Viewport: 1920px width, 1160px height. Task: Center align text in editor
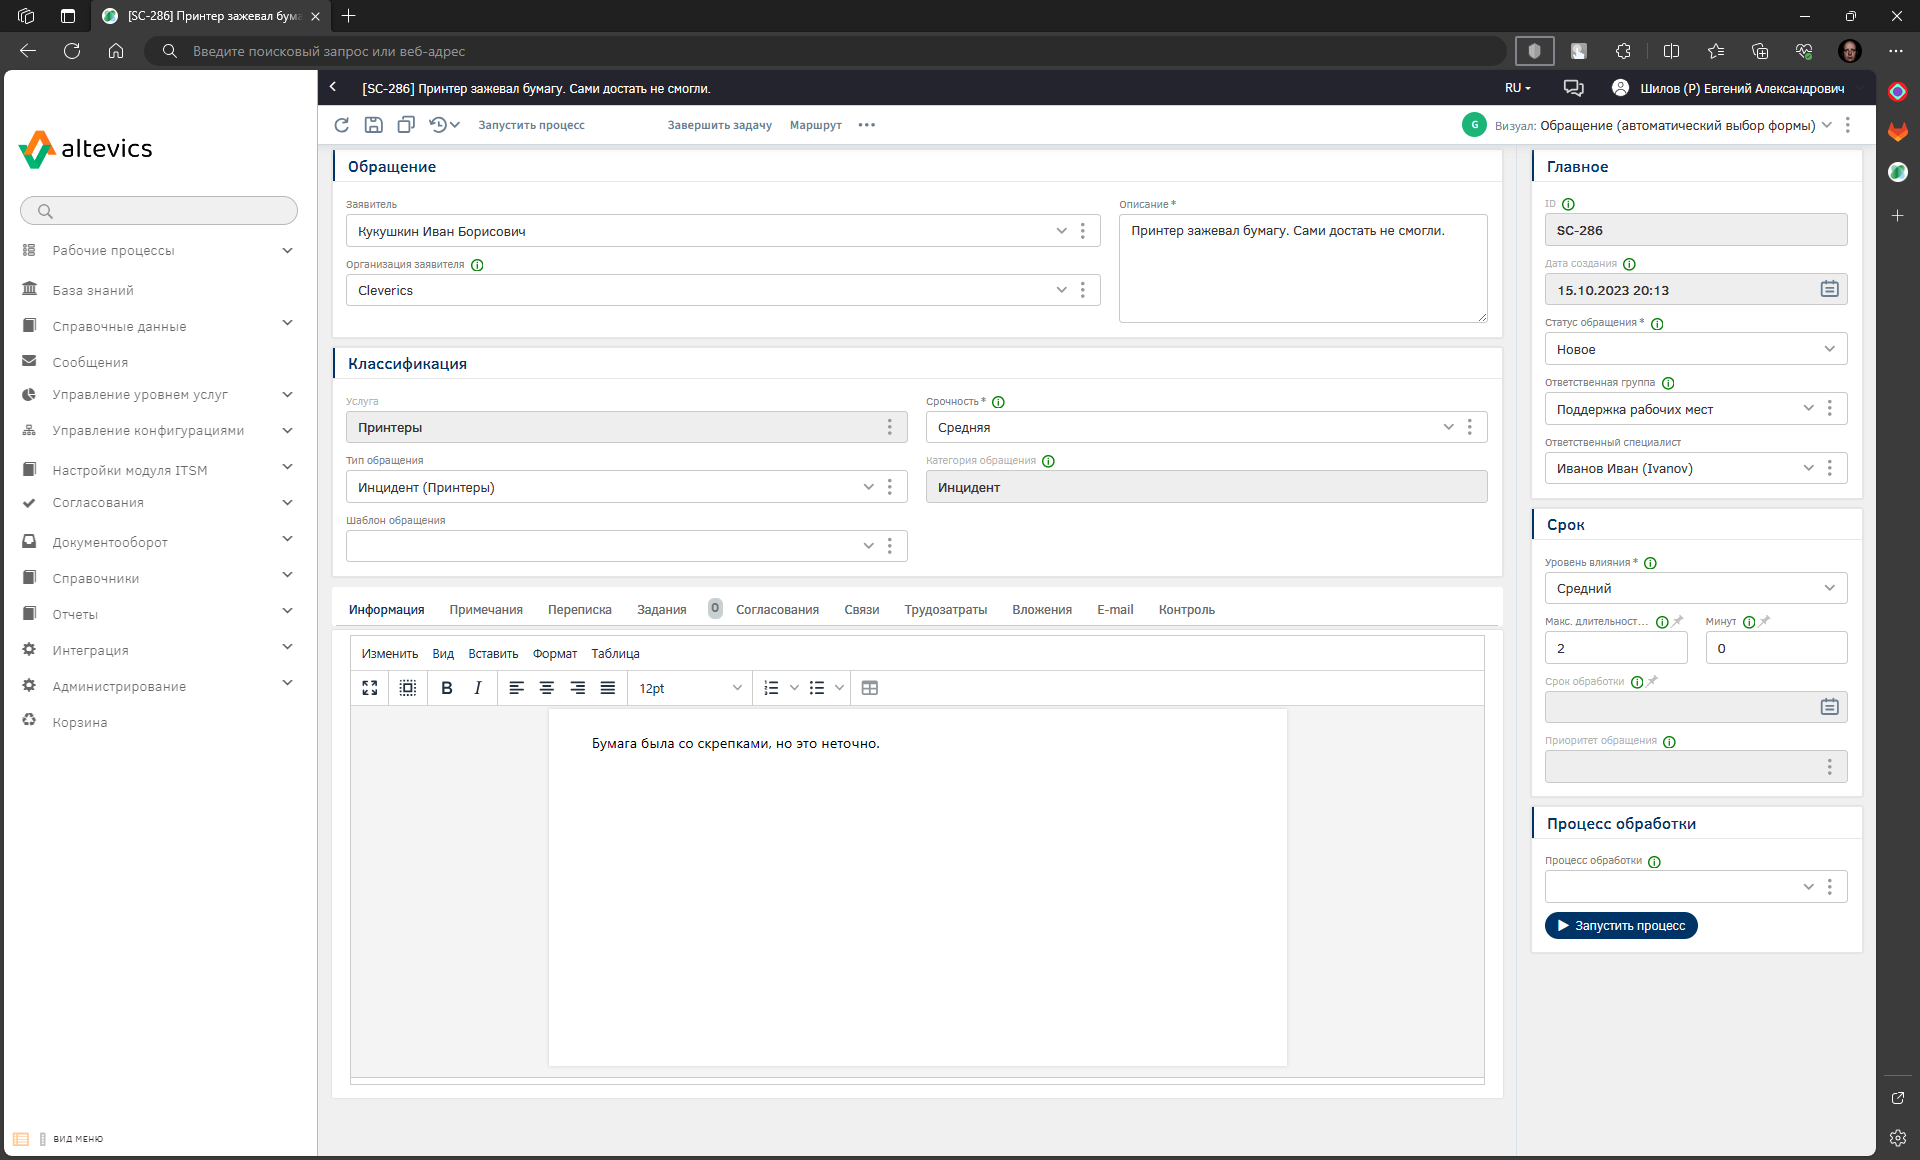pos(547,688)
